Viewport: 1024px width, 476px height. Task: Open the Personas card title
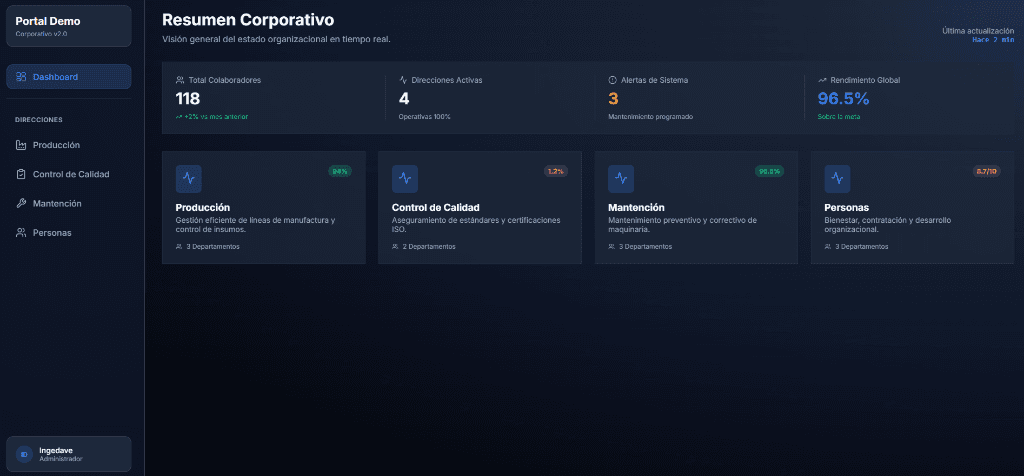846,208
